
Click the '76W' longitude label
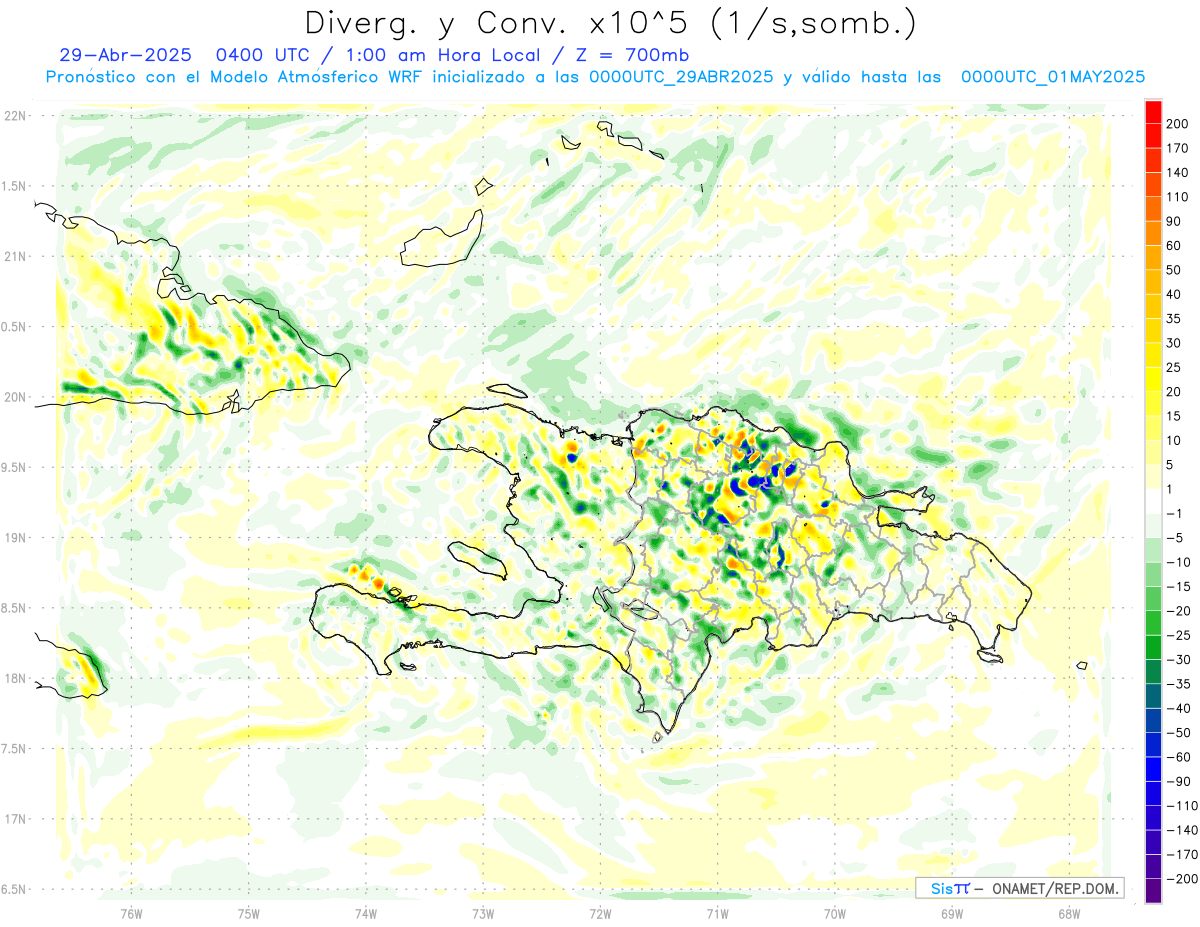point(131,913)
